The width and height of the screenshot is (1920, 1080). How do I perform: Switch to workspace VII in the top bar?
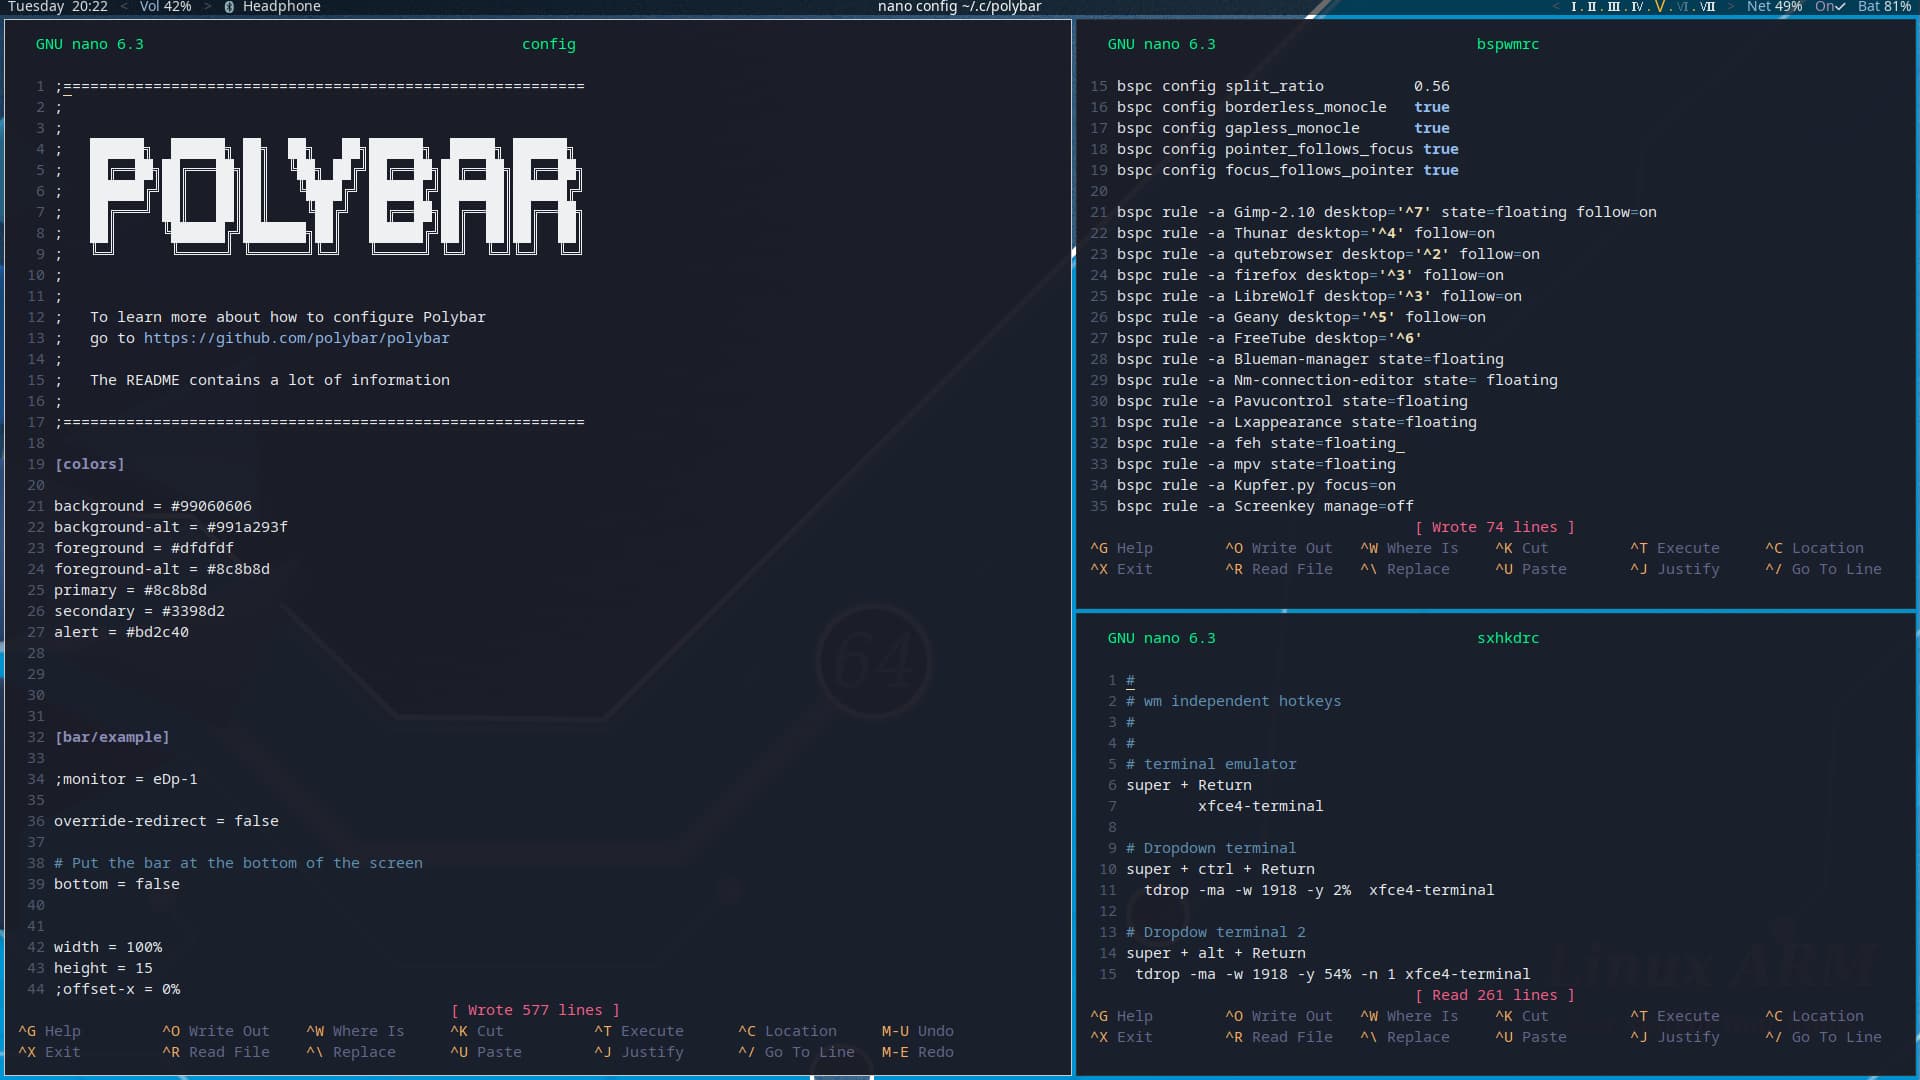coord(1707,7)
